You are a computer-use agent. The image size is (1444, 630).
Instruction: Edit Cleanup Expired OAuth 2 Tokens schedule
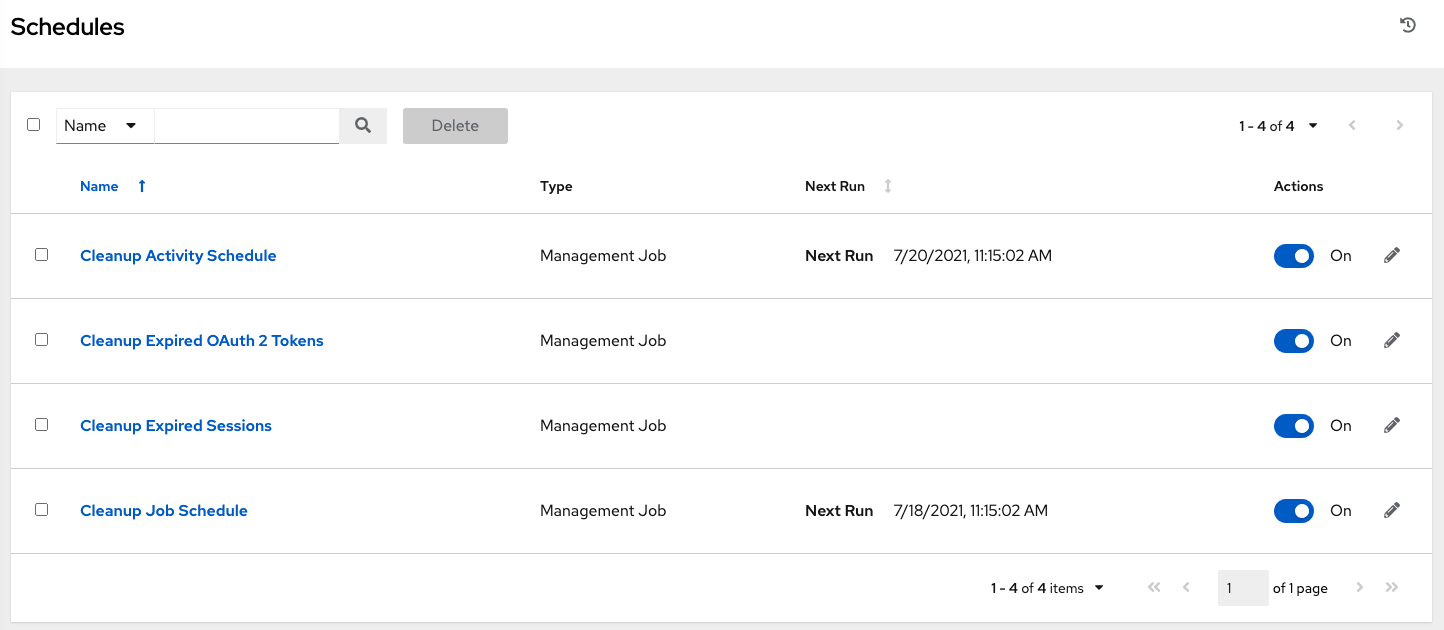[x=1392, y=340]
